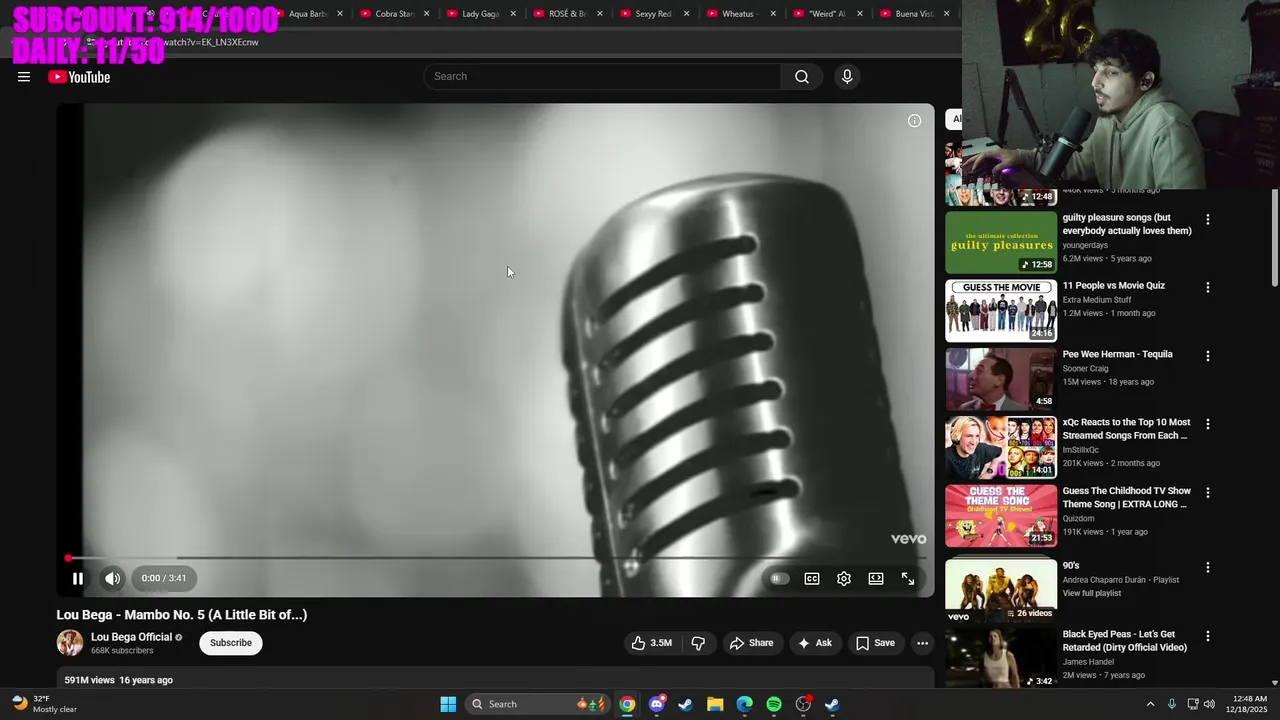Open the player settings gear
The width and height of the screenshot is (1280, 720).
click(844, 579)
